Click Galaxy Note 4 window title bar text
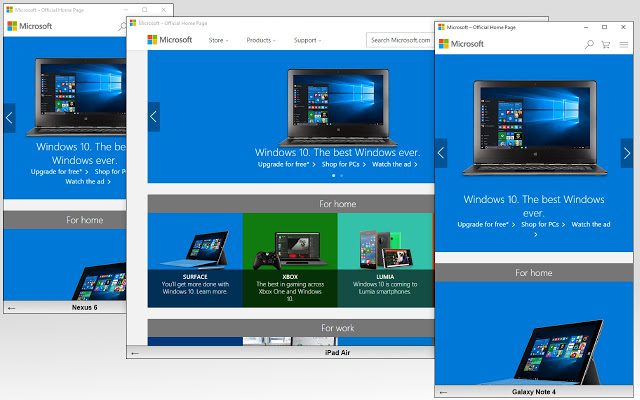Viewport: 640px width, 400px height. 481,27
